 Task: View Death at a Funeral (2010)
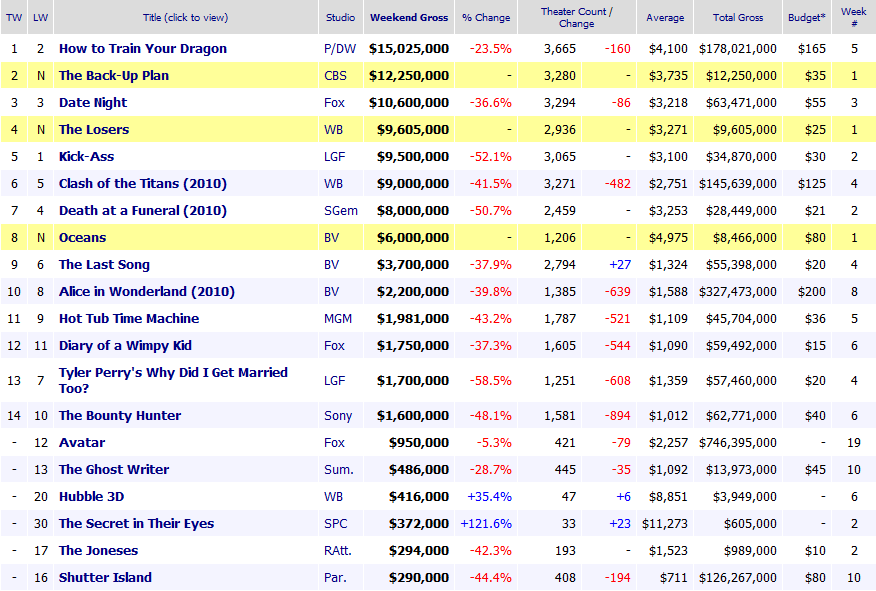143,211
